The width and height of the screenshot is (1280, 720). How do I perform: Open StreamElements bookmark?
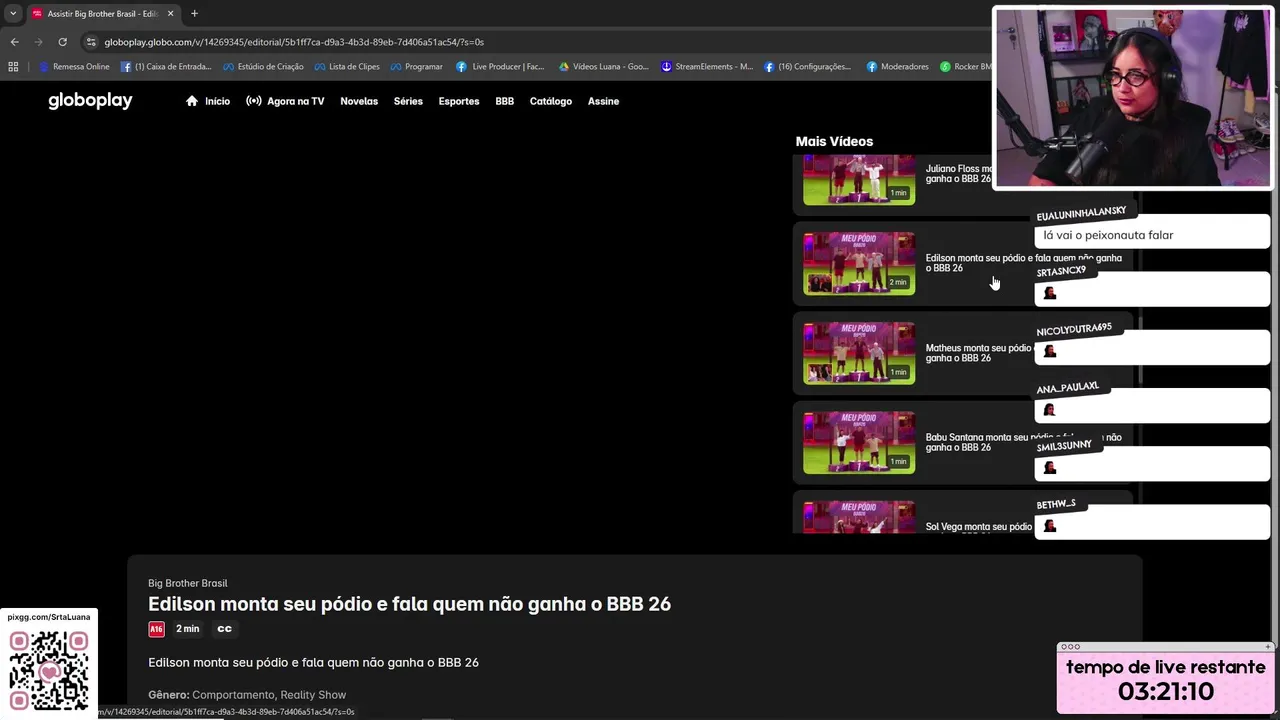707,67
